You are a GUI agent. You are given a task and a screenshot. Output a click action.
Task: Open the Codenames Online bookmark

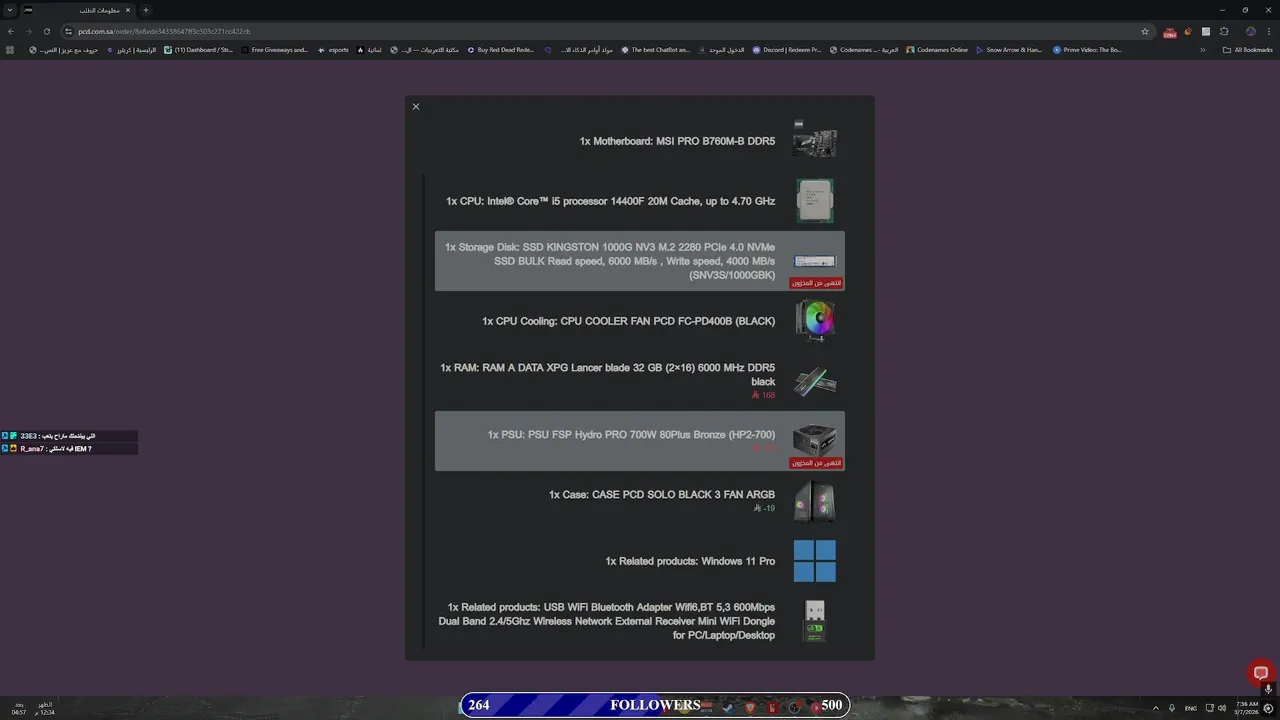[x=937, y=50]
